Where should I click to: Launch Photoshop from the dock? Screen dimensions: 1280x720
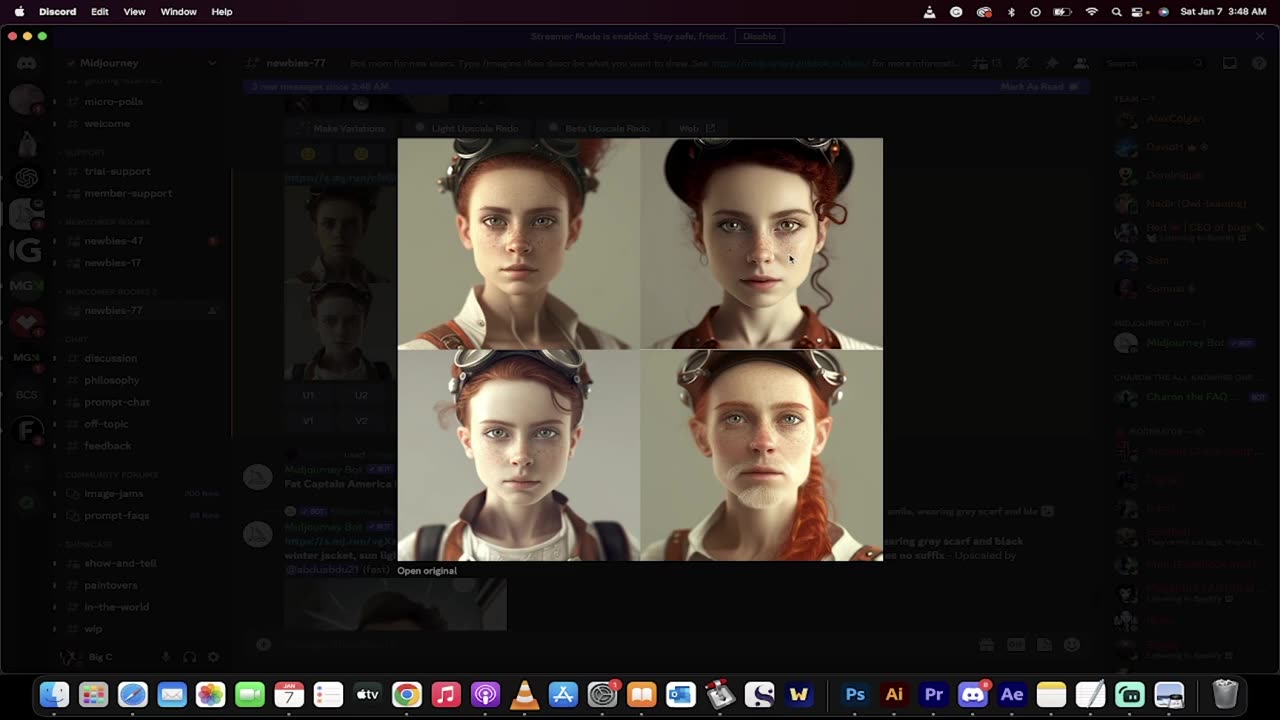855,694
